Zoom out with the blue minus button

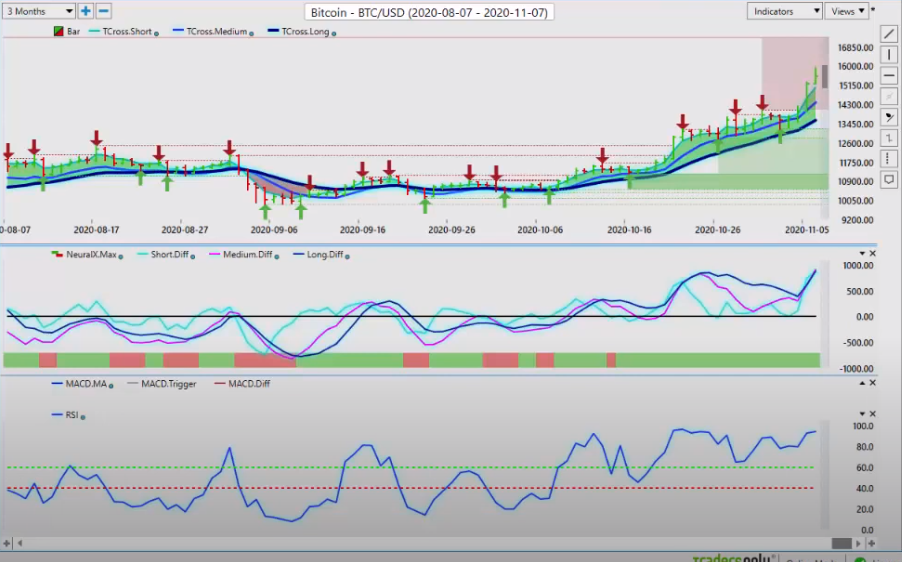click(104, 11)
